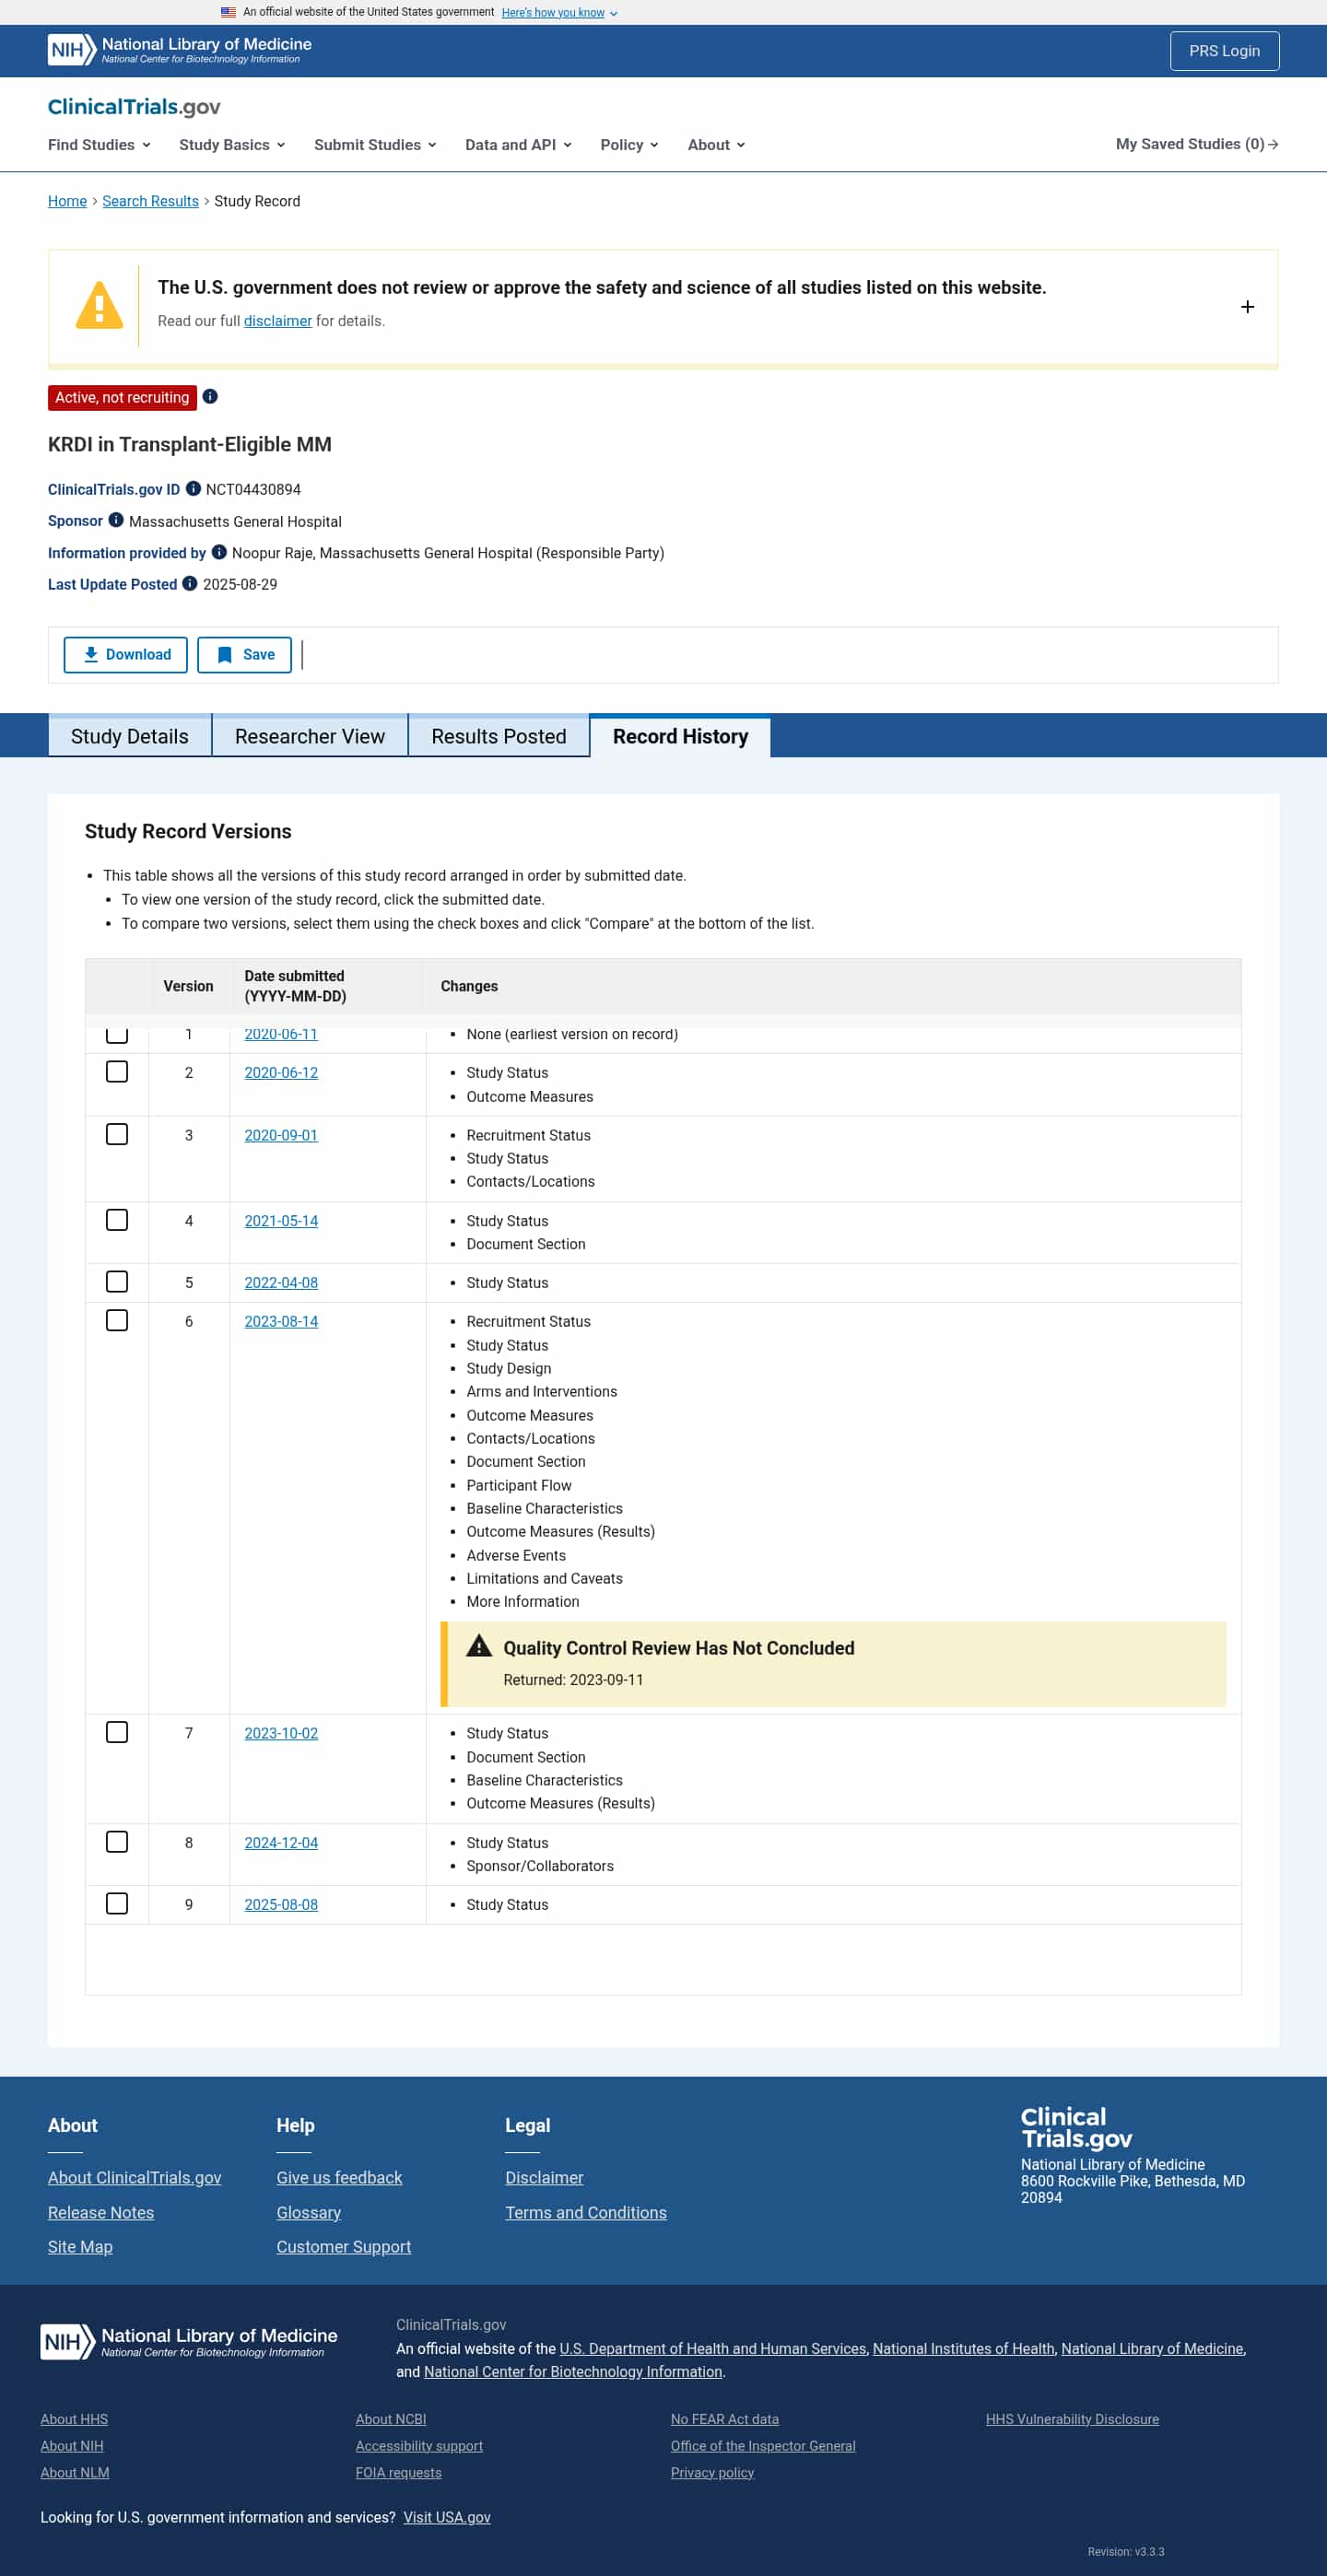Open the disclaimer link in the warning banner

click(x=278, y=321)
